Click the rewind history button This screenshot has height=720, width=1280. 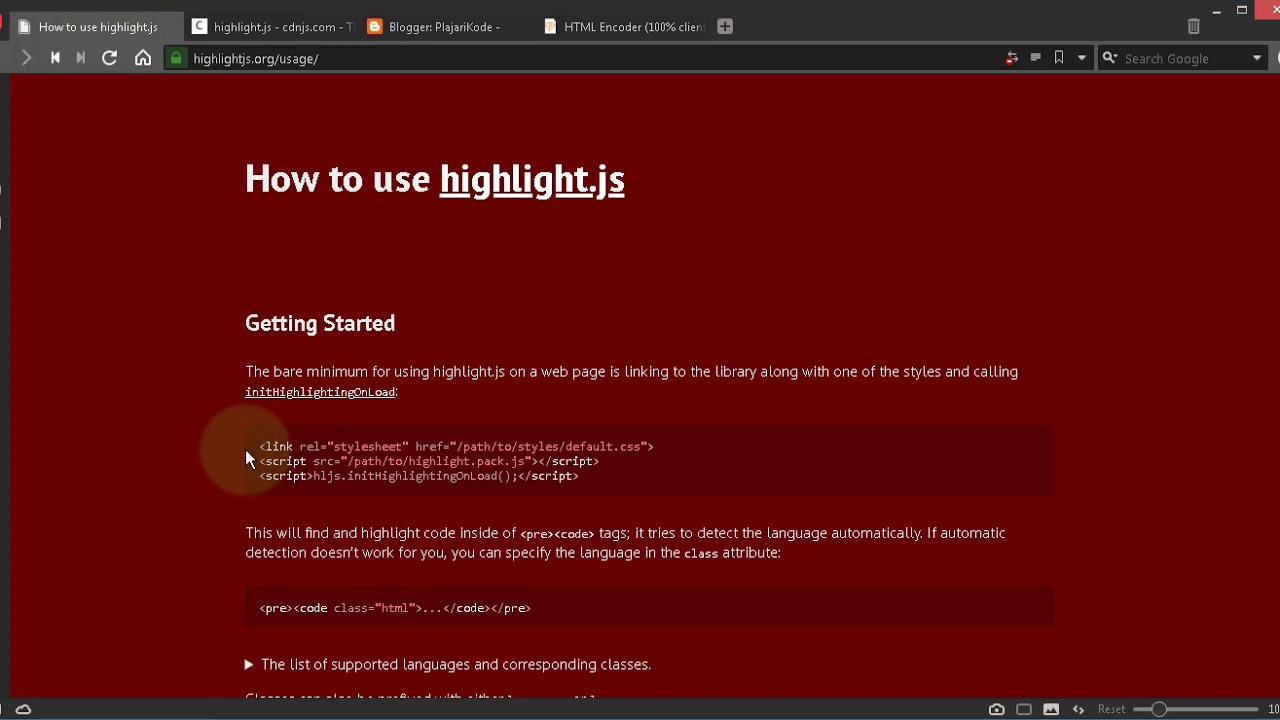[x=55, y=58]
